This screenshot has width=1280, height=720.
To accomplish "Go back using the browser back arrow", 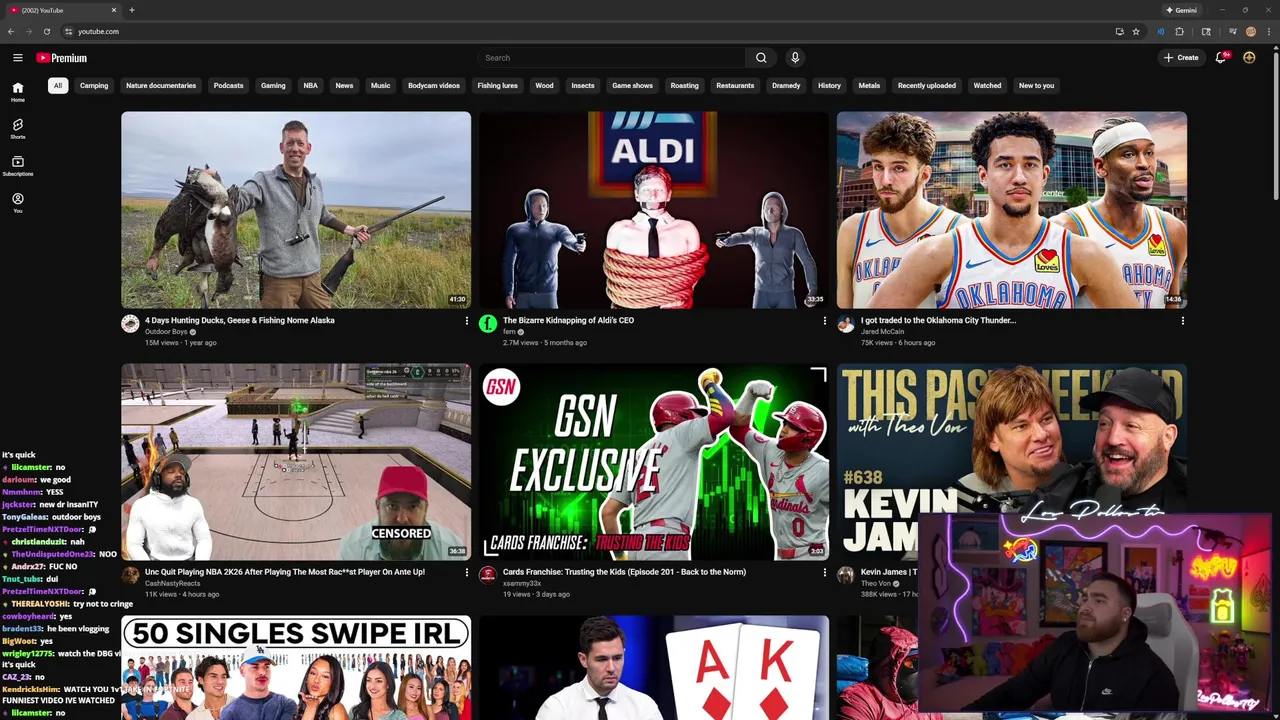I will tap(11, 31).
